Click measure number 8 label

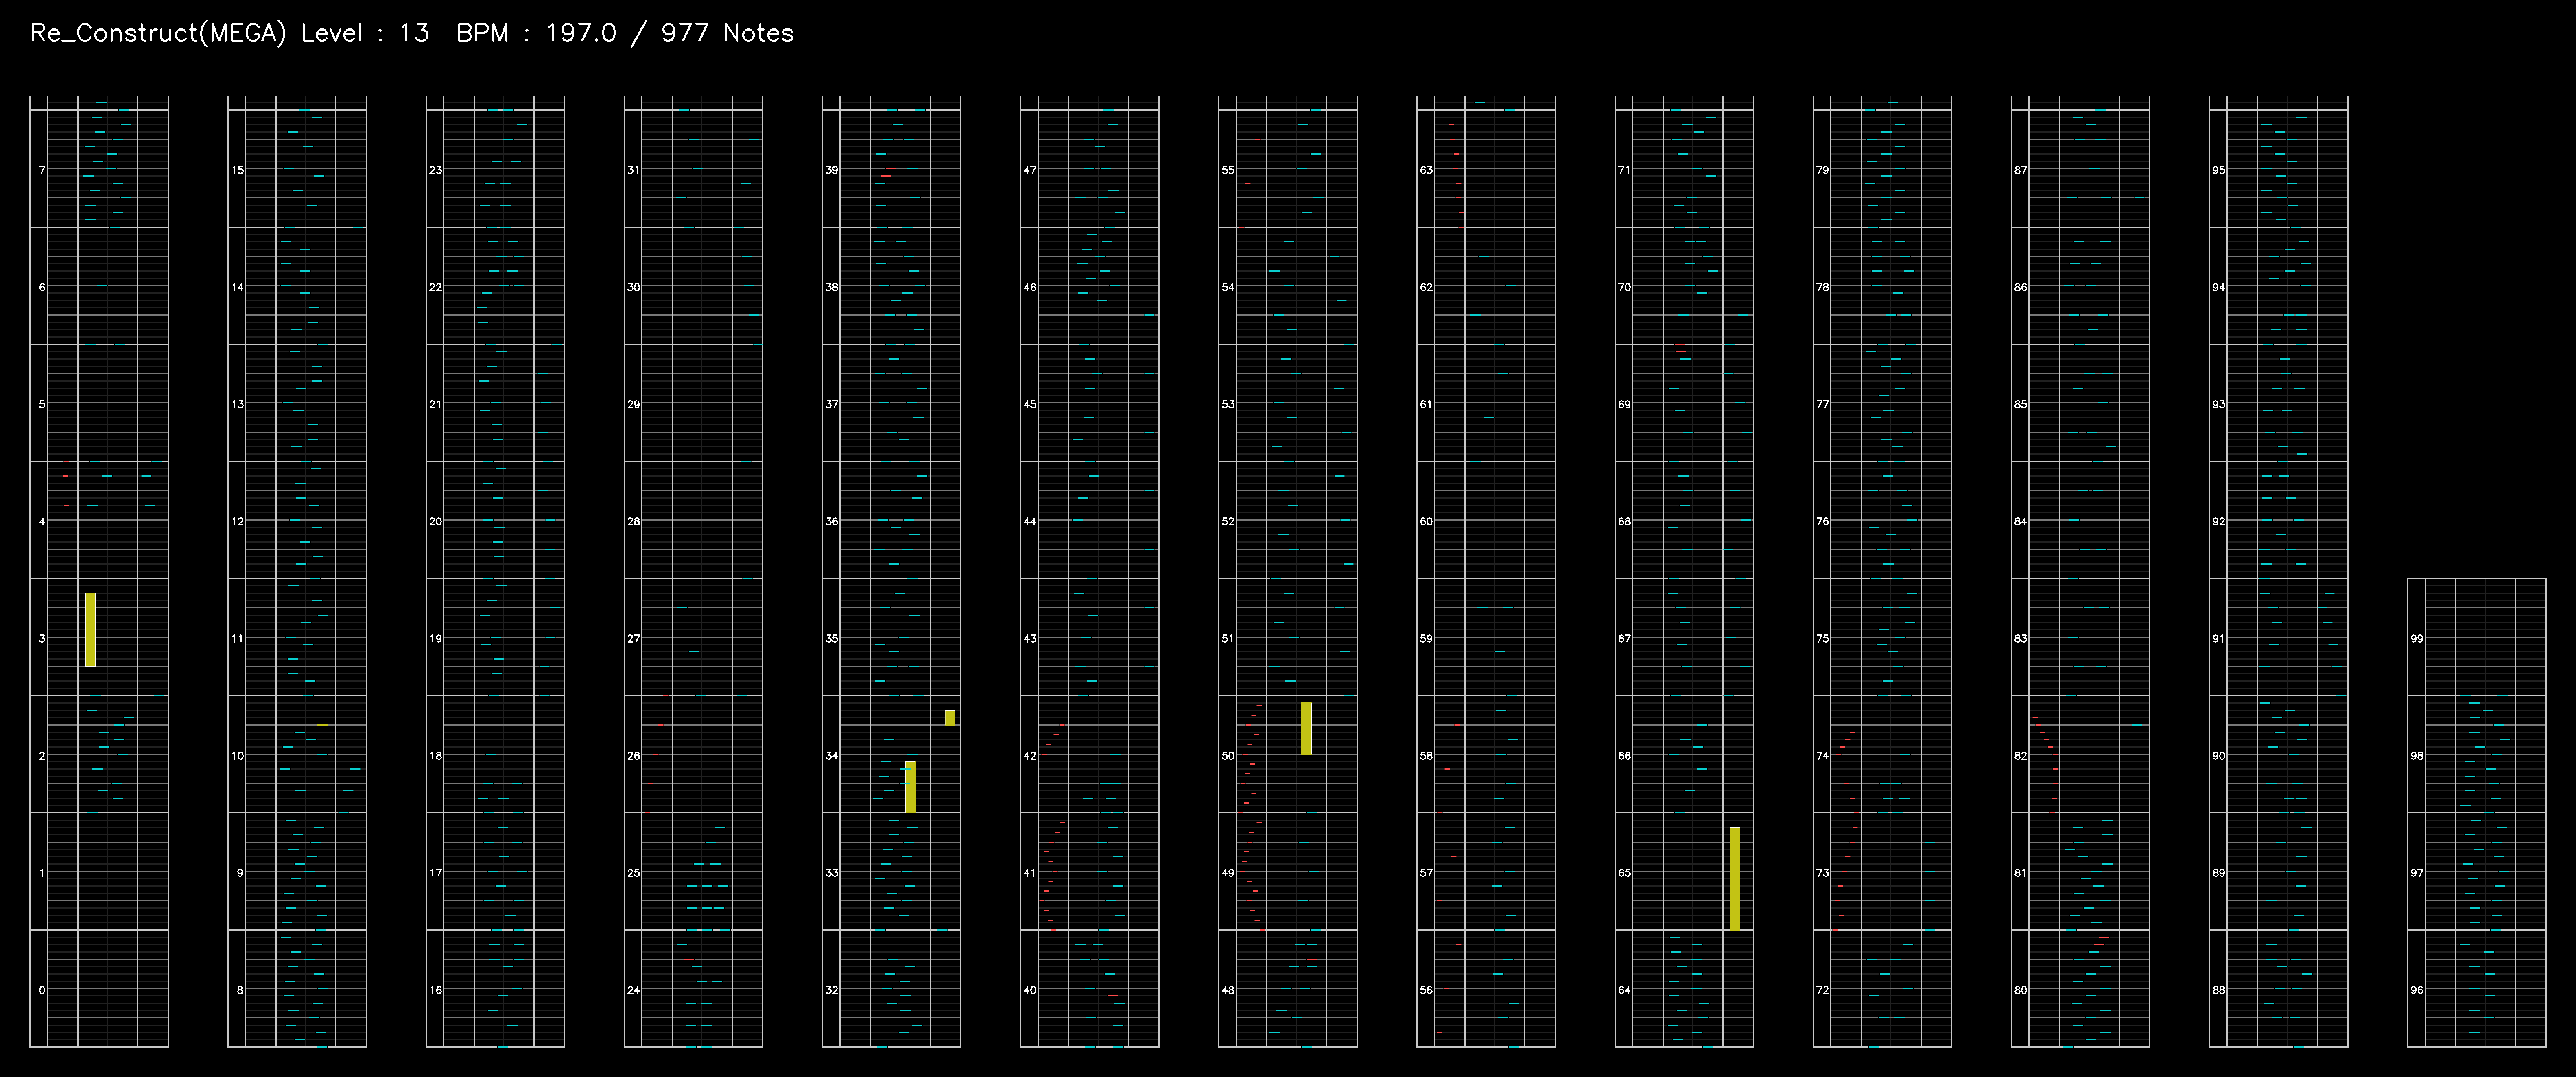240,990
